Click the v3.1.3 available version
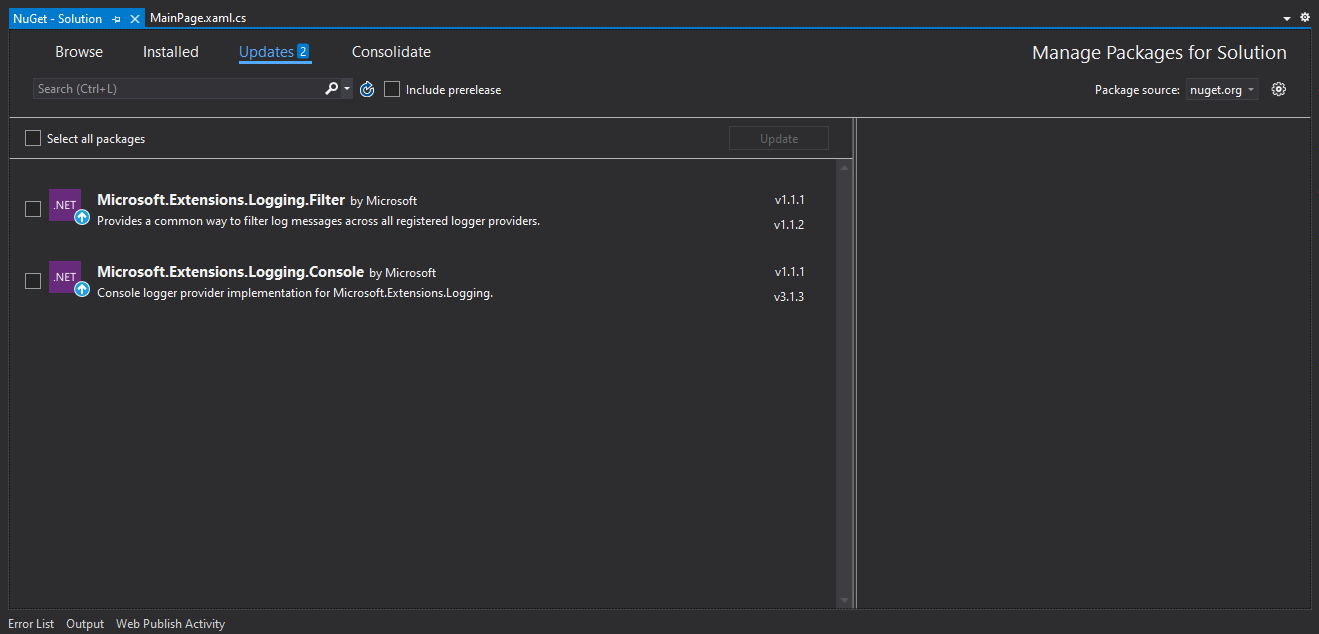Viewport: 1319px width, 634px height. pyautogui.click(x=789, y=297)
